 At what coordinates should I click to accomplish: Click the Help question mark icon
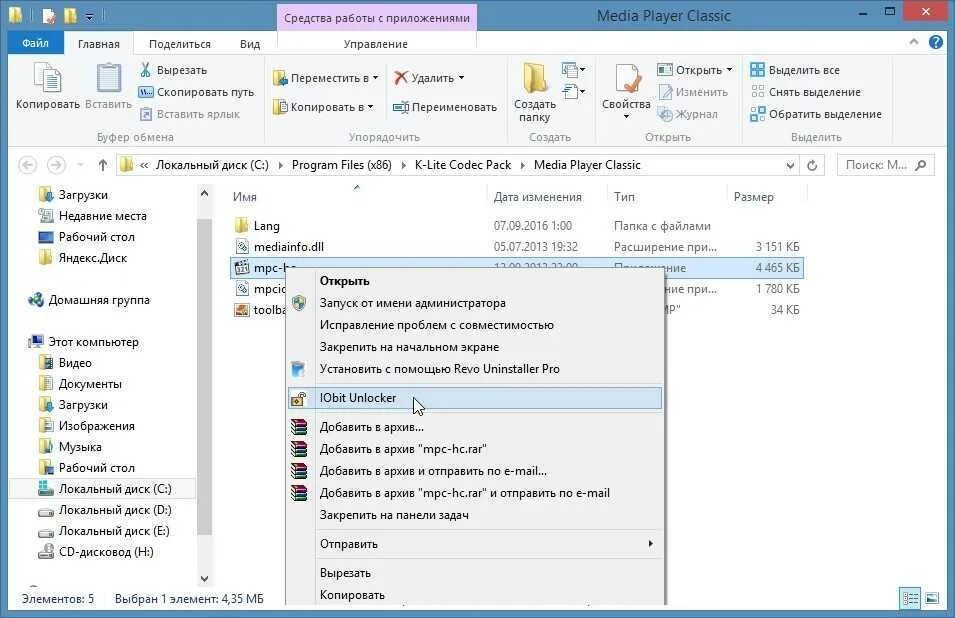[936, 42]
